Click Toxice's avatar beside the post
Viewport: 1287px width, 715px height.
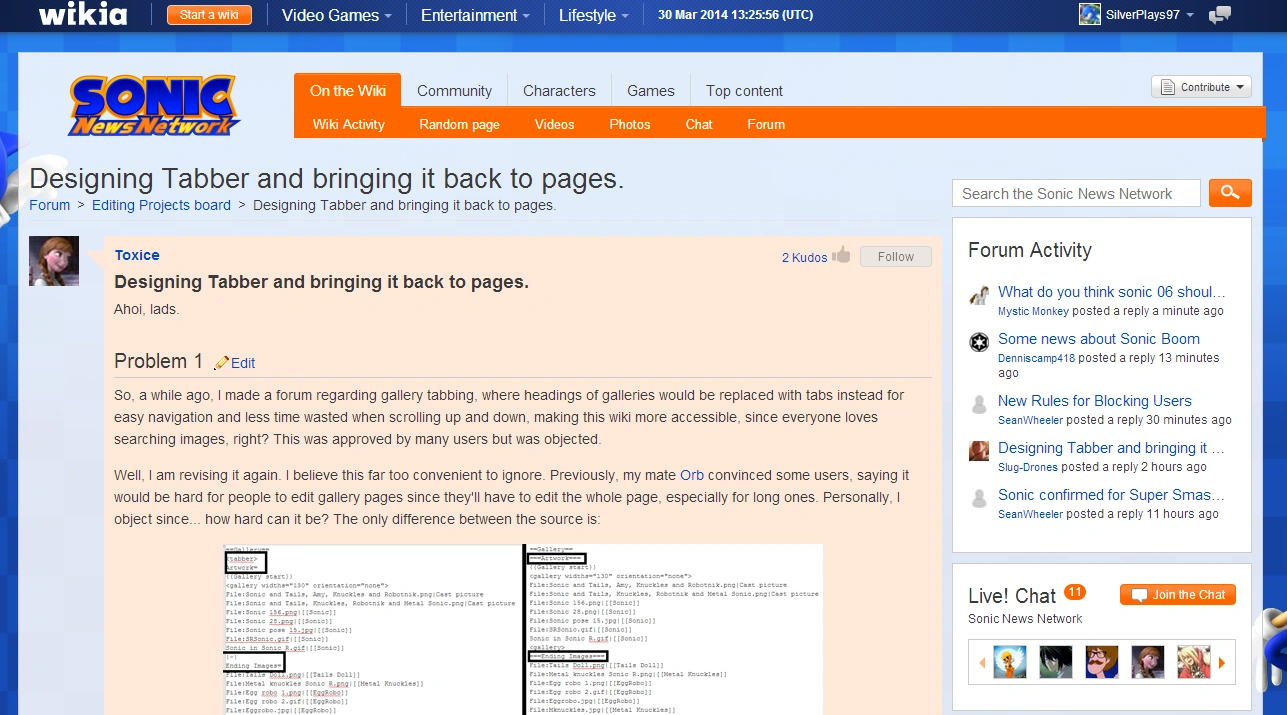(x=54, y=261)
